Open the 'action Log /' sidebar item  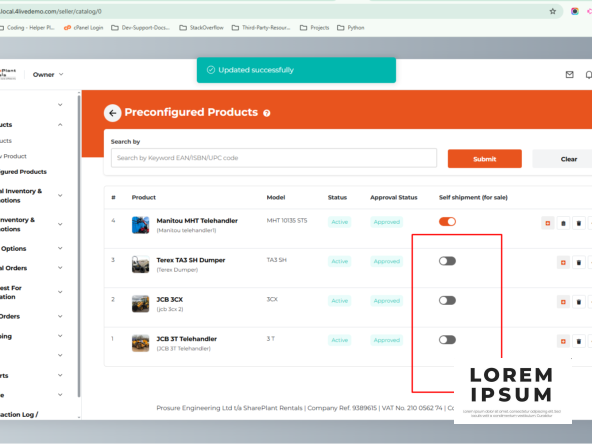[x=19, y=415]
